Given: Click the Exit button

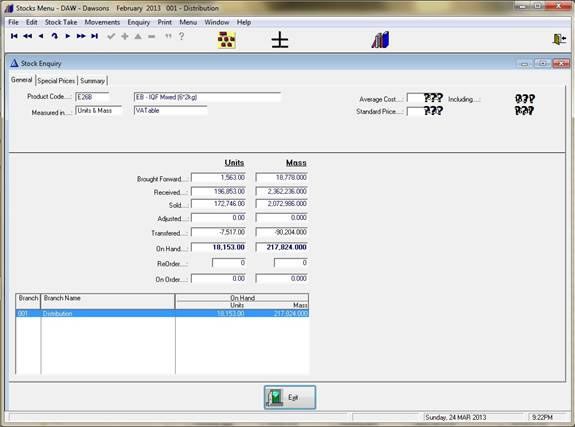Looking at the screenshot, I should tap(290, 397).
